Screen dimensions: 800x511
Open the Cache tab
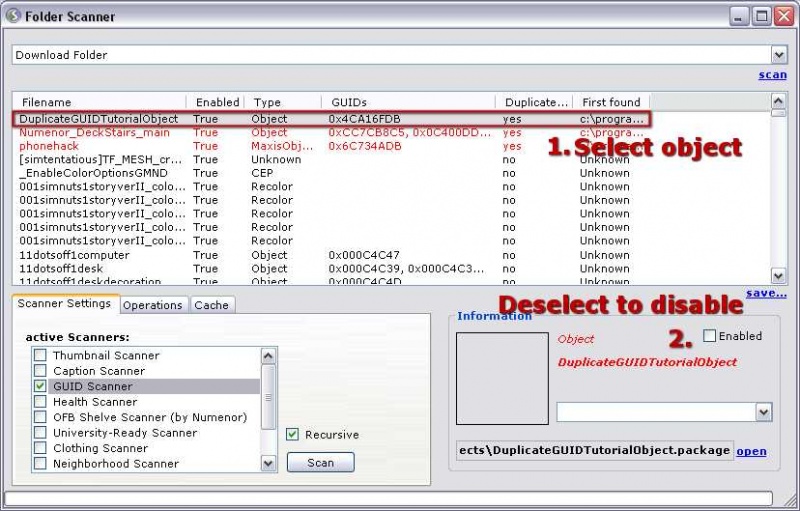pyautogui.click(x=211, y=305)
